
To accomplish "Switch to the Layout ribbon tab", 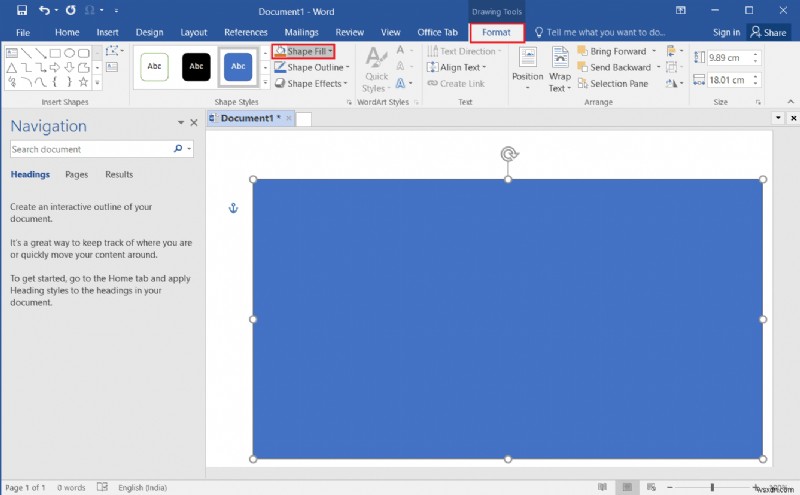I will coord(193,32).
